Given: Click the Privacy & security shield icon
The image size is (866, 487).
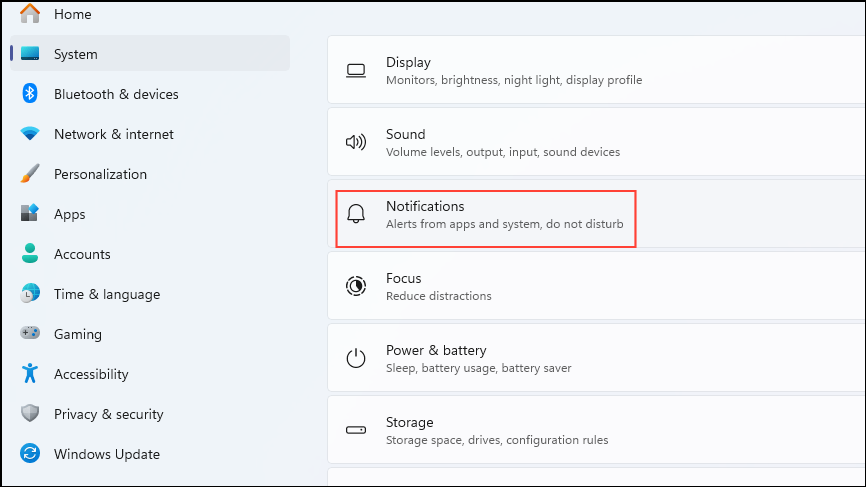Looking at the screenshot, I should [x=30, y=413].
